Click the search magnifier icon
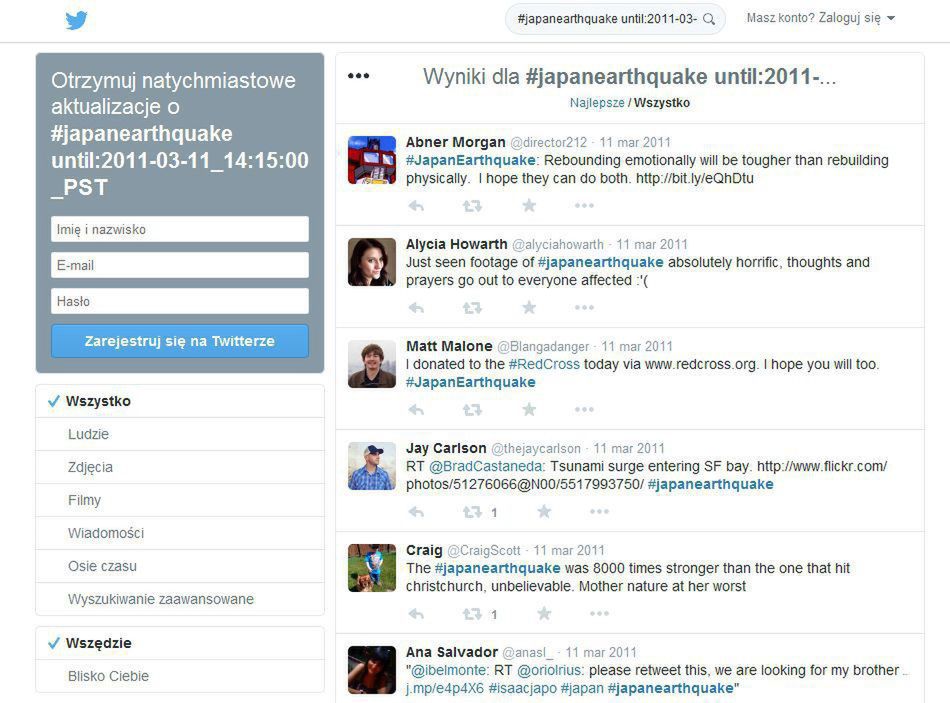The width and height of the screenshot is (950, 703). pos(708,19)
